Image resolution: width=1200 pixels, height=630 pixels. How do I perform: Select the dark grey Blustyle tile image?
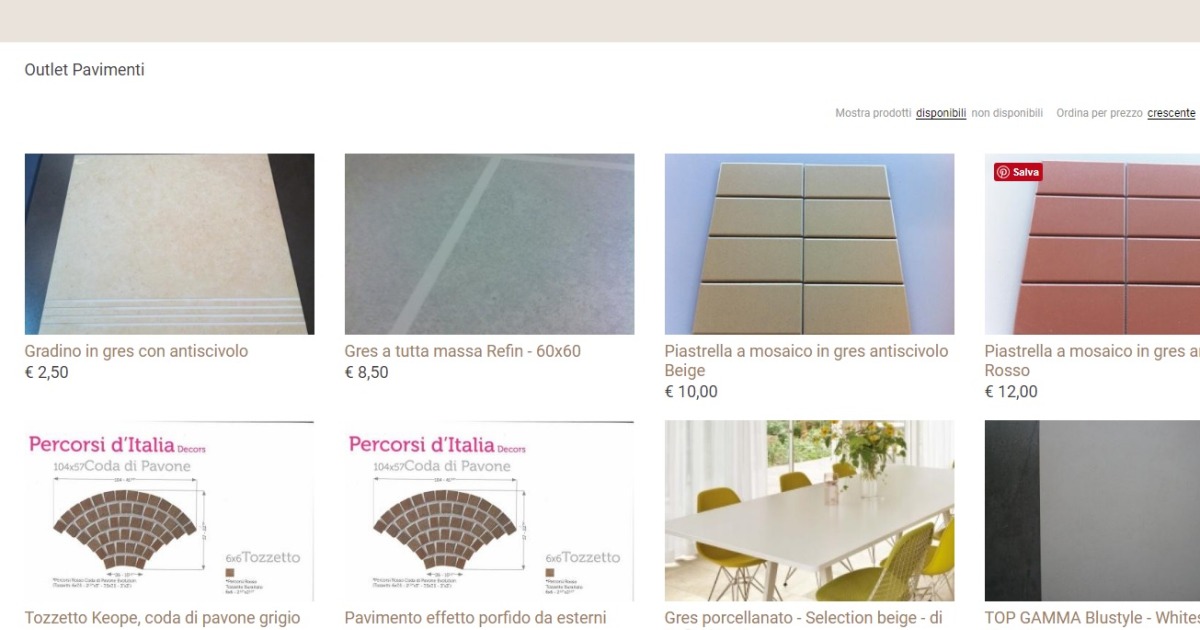[x=1092, y=511]
